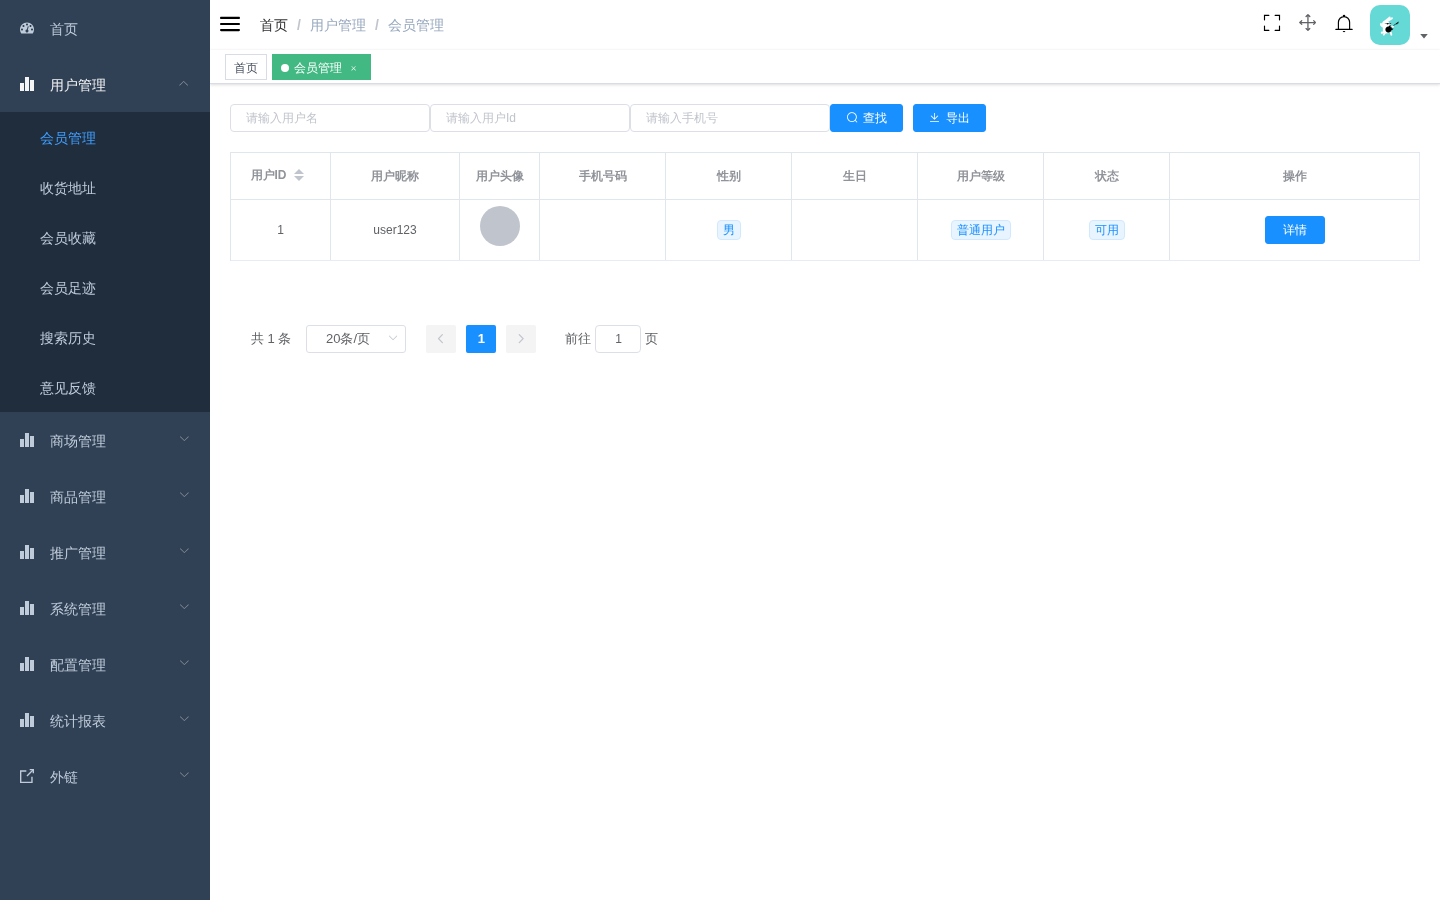Open the 20条/页 page size dropdown
Viewport: 1440px width, 900px height.
[356, 339]
